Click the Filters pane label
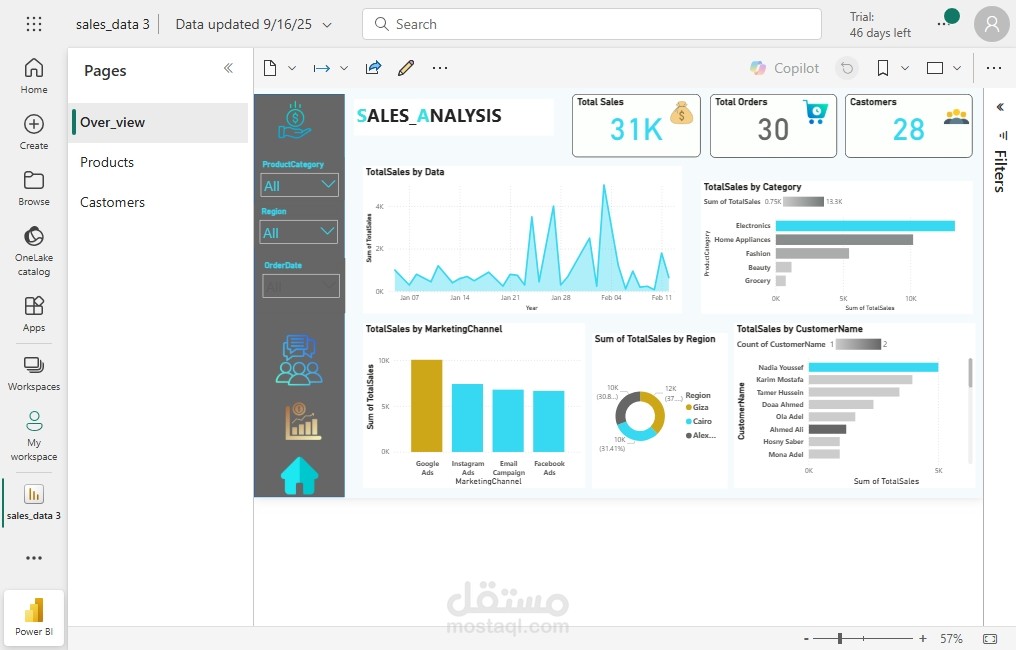 tap(1000, 171)
